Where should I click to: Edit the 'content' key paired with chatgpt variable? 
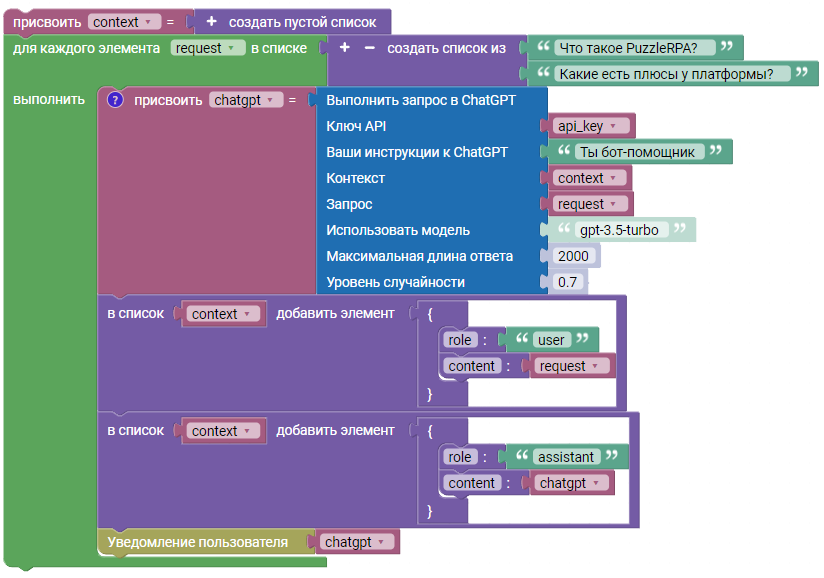[x=472, y=483]
